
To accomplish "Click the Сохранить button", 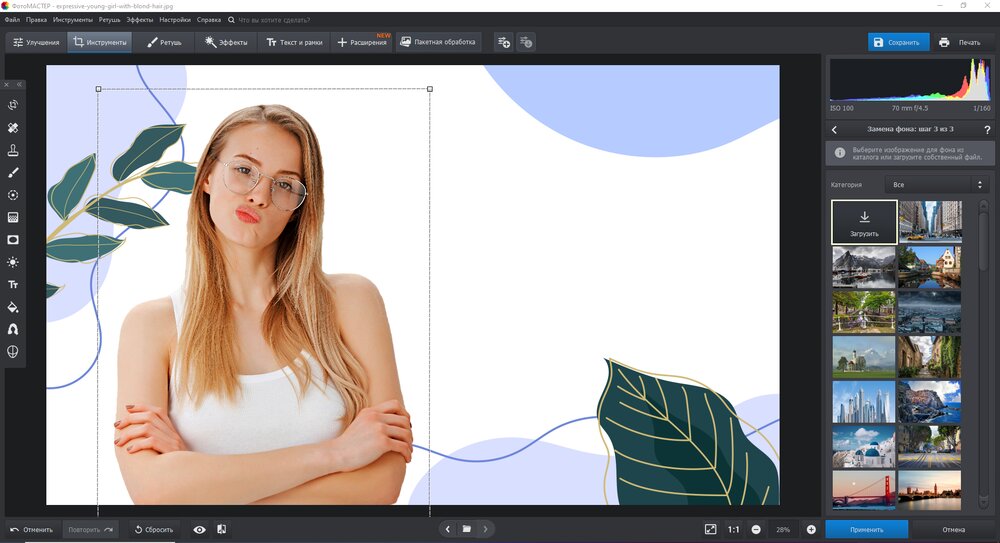I will pos(898,42).
